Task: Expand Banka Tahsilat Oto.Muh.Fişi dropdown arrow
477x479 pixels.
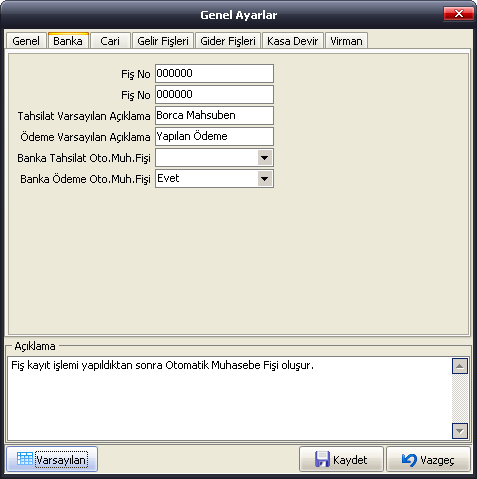Action: (265, 158)
